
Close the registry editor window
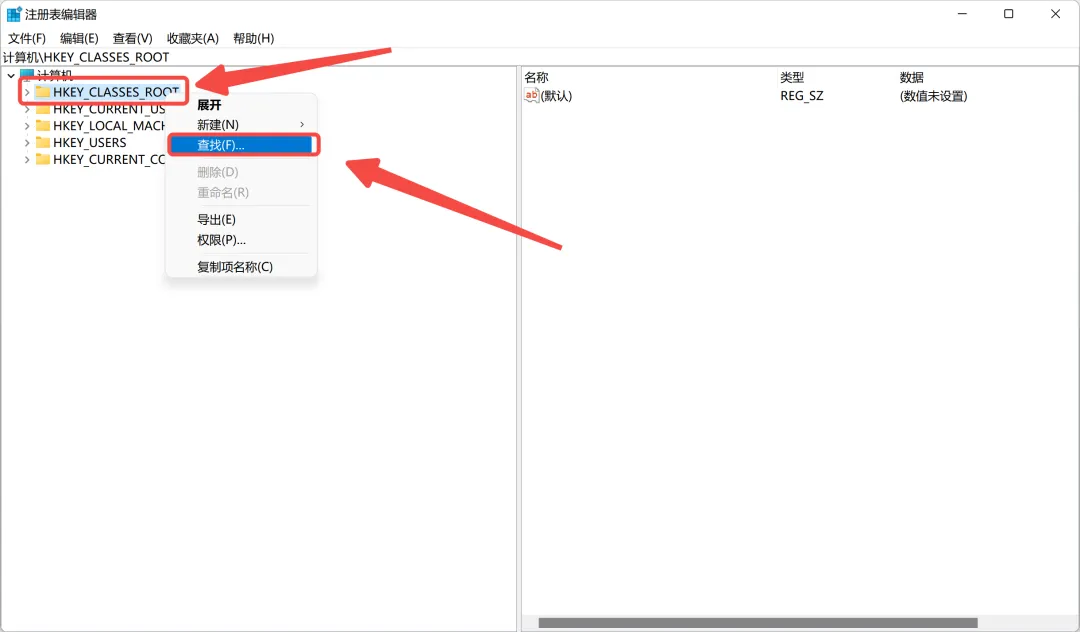click(x=1055, y=14)
